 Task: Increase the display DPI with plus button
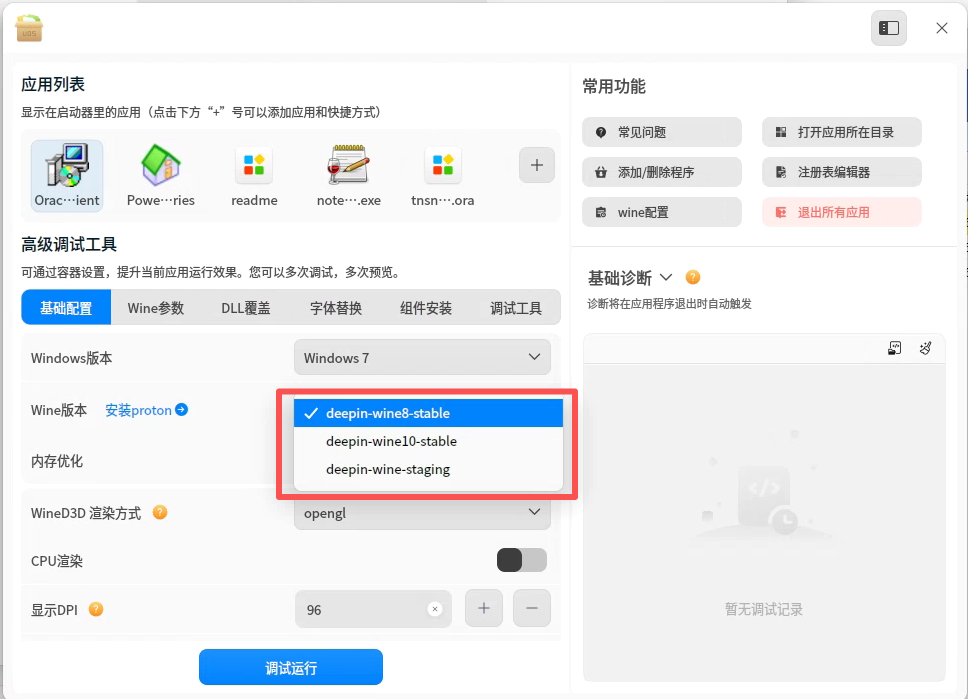click(x=484, y=608)
